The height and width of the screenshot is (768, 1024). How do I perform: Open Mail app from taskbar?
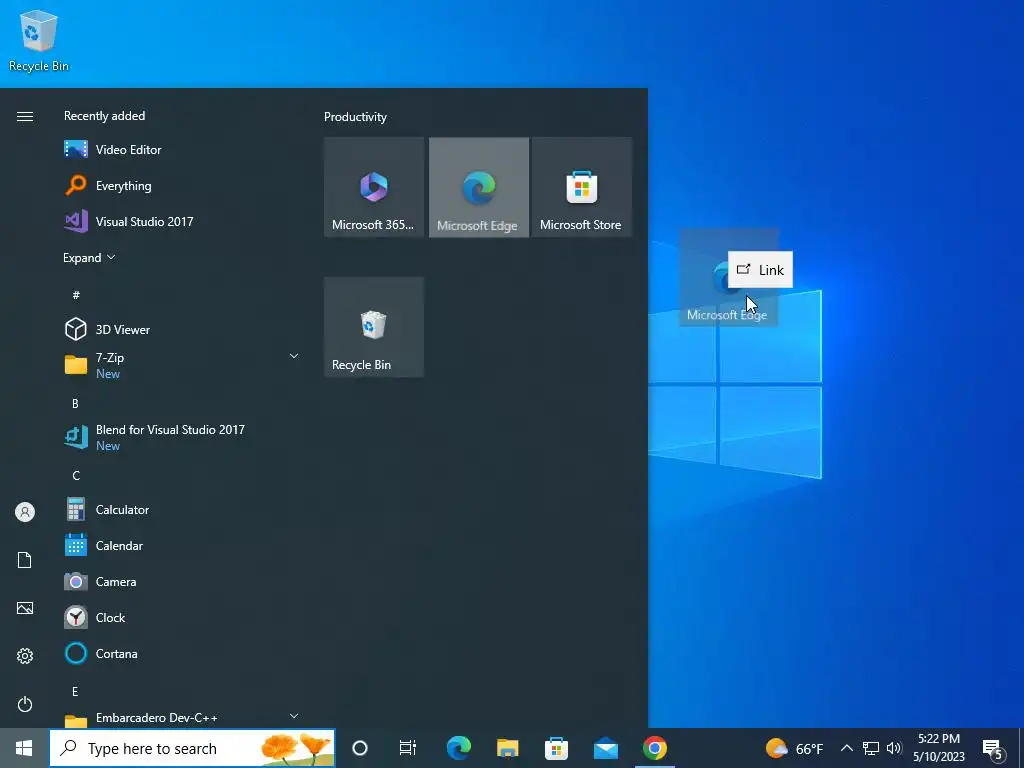point(605,748)
